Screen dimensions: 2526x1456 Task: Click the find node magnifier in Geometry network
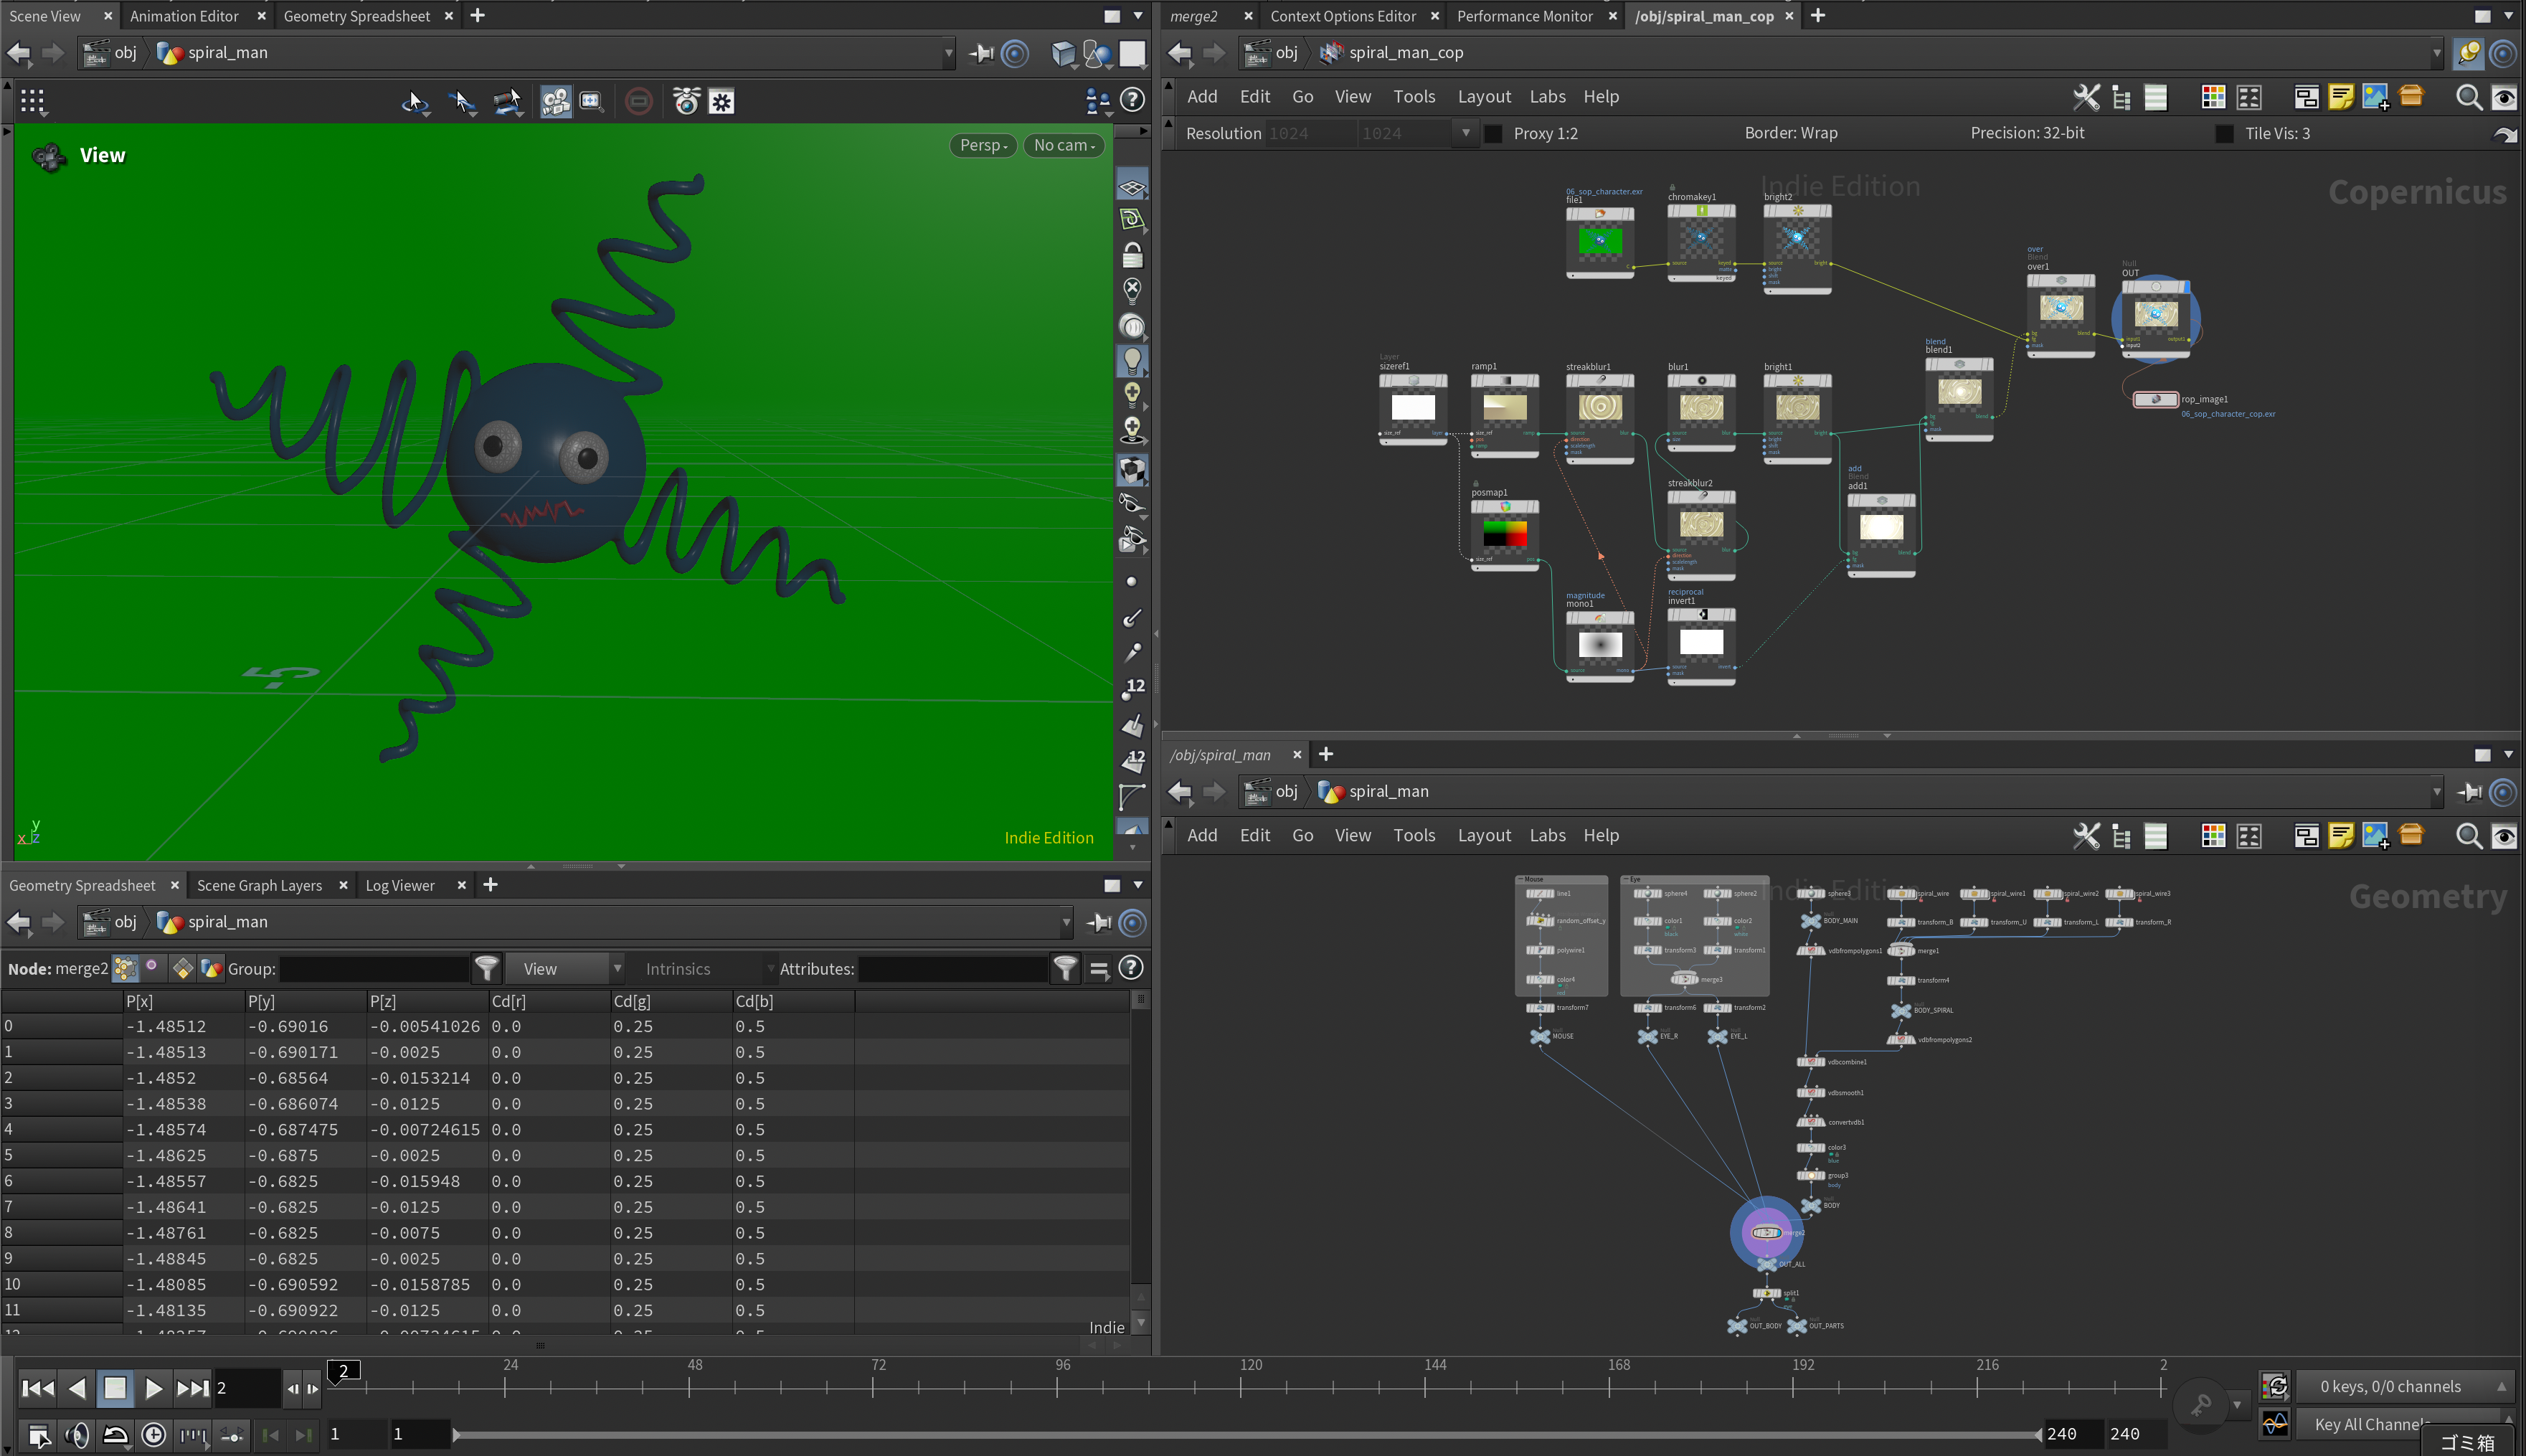tap(2468, 836)
